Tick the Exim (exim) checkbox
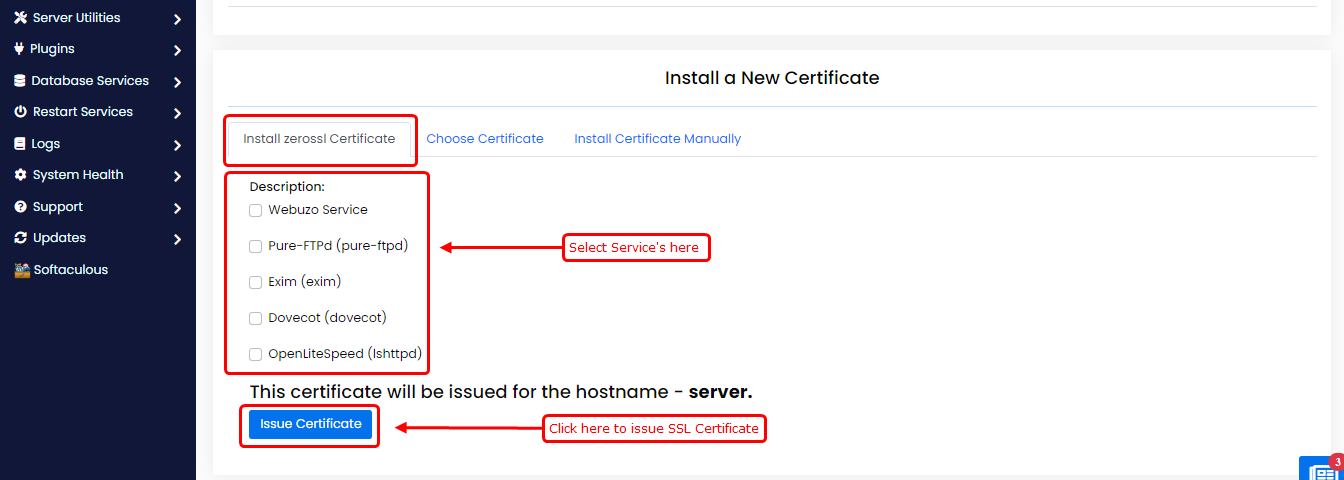 255,282
